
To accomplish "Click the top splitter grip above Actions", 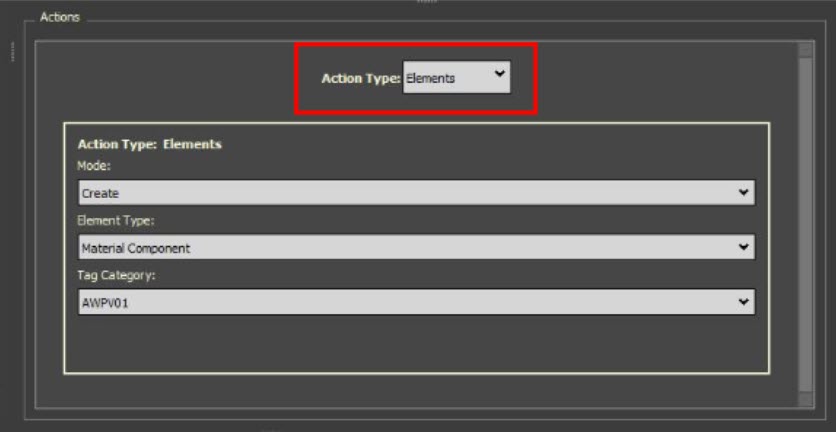I will tap(427, 2).
